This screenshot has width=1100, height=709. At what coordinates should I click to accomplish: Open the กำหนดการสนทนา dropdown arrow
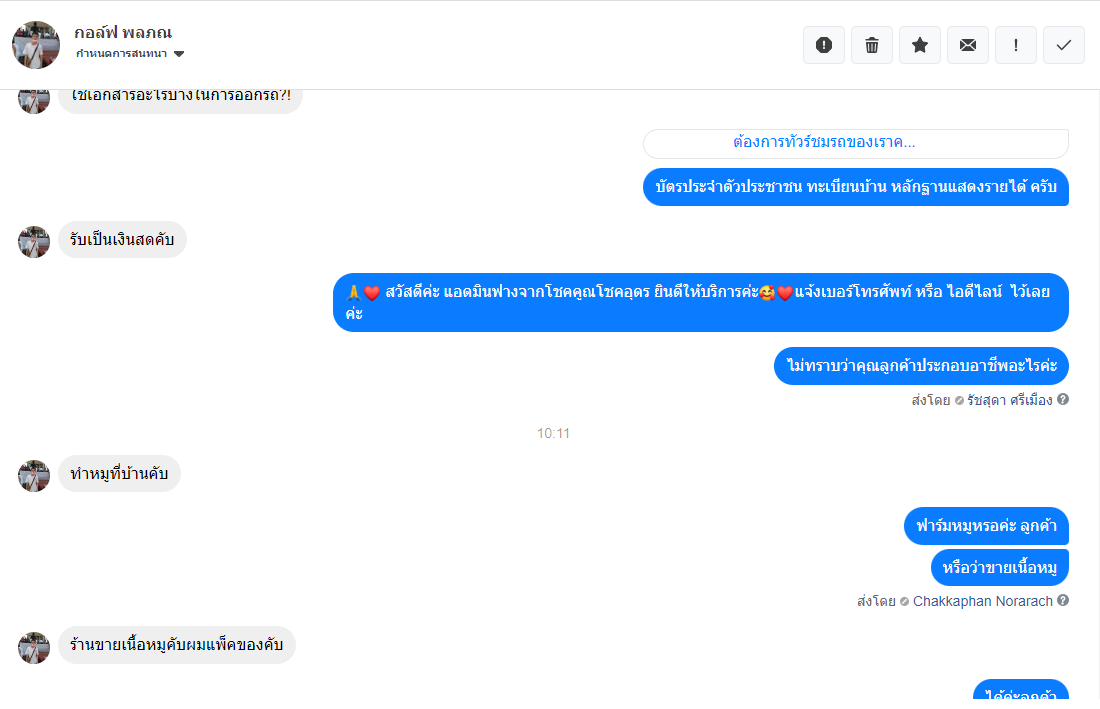point(179,54)
